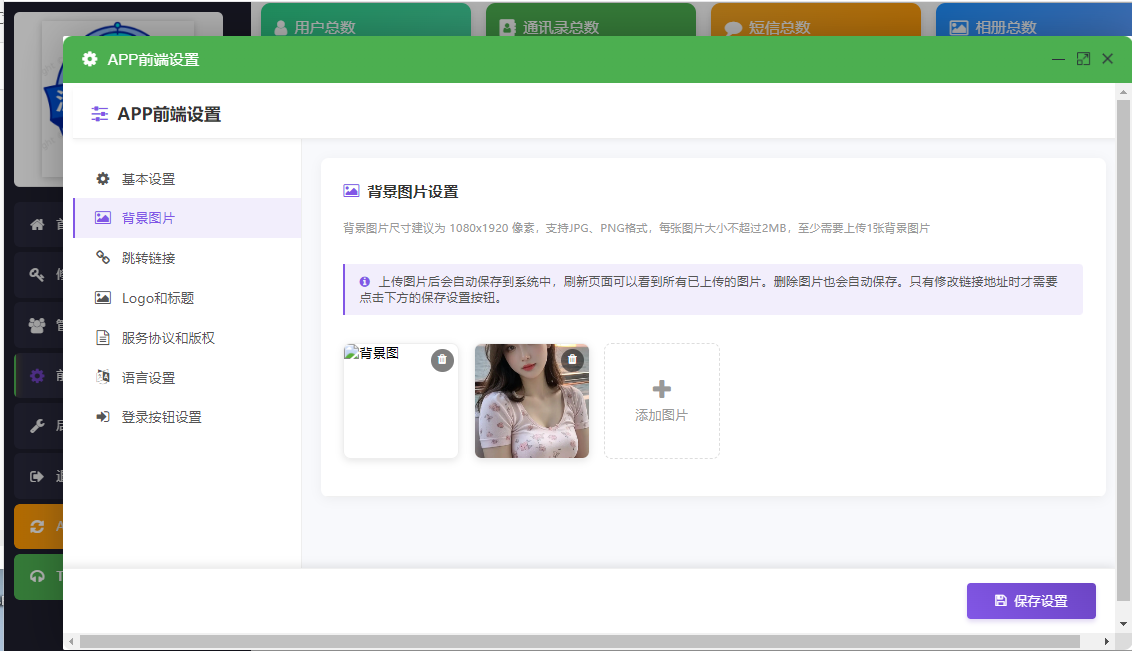Click the users group icon in background sidebar
Image resolution: width=1132 pixels, height=651 pixels.
[37, 325]
